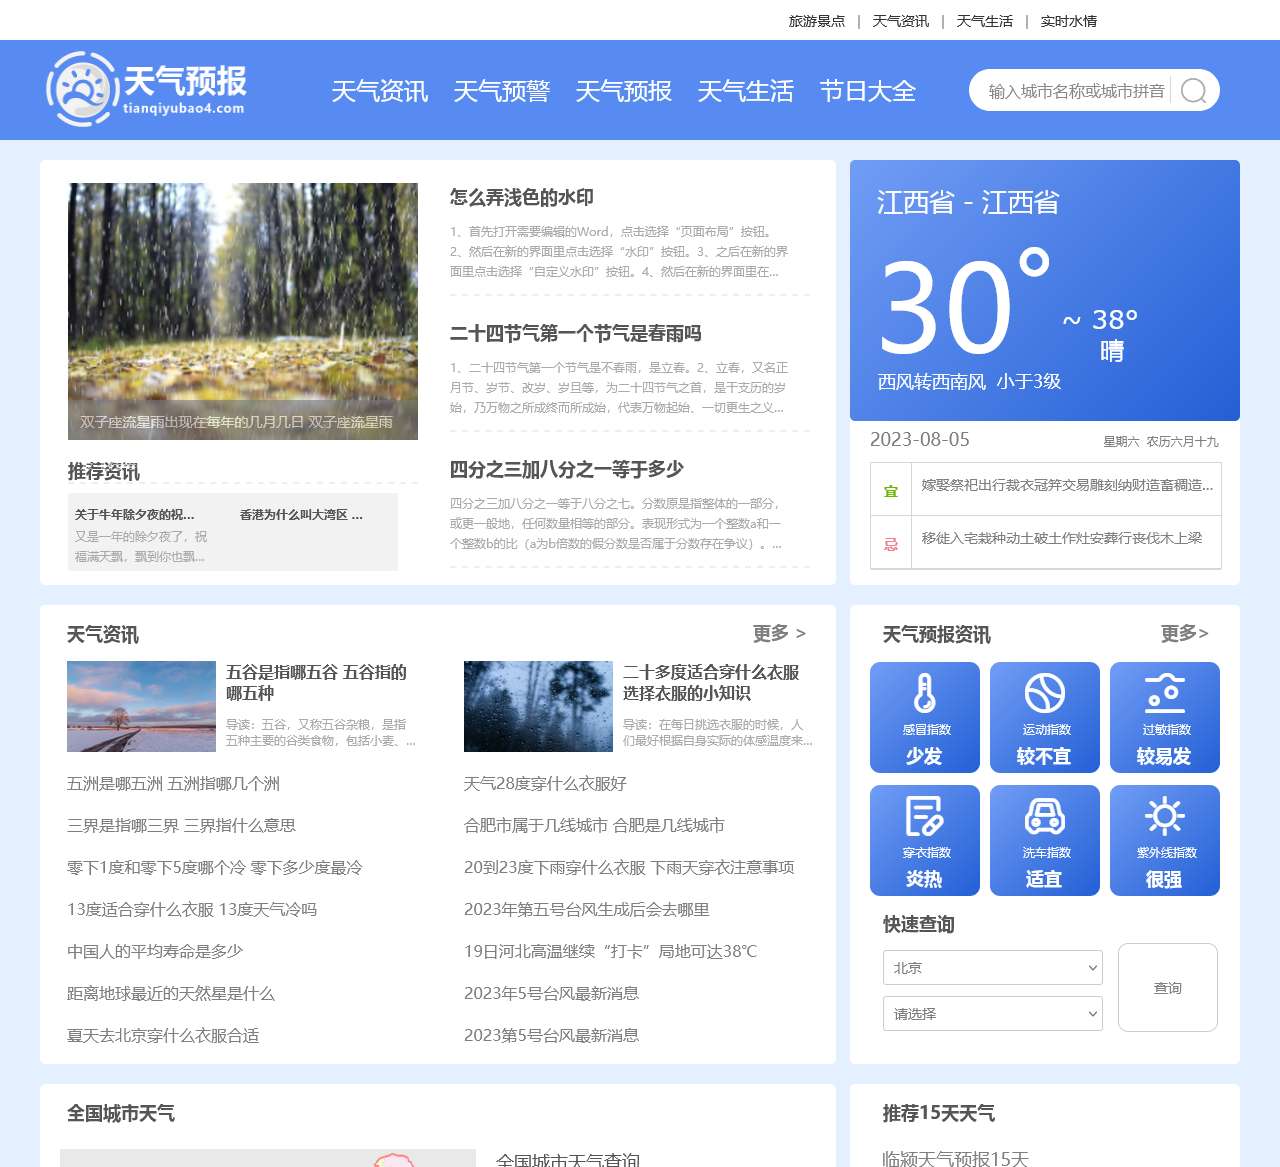
Task: Open 五谷是指哪五谷 article headline
Action: pyautogui.click(x=316, y=682)
